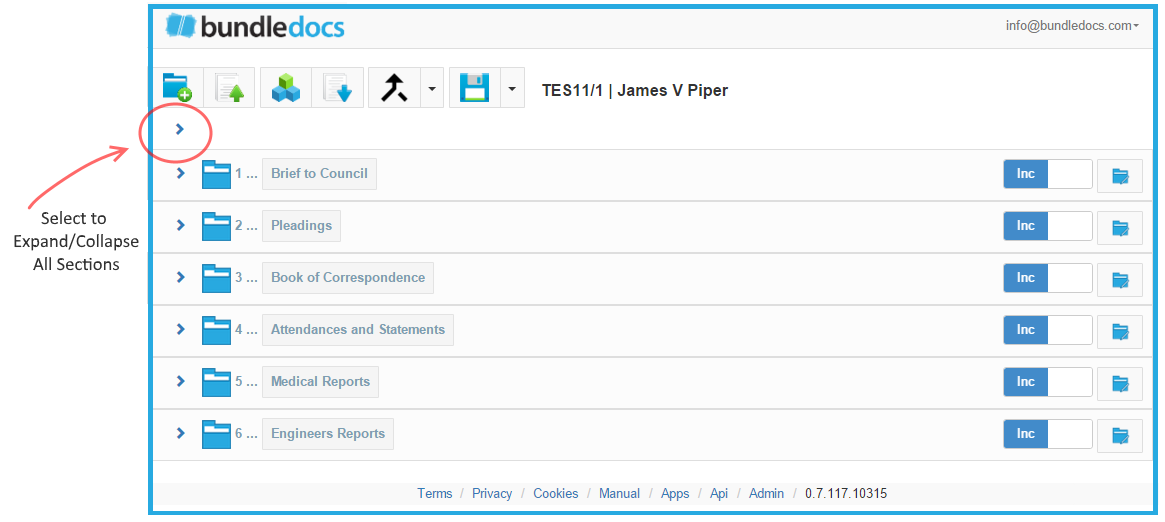Expand all sections with top chevron

[x=179, y=129]
